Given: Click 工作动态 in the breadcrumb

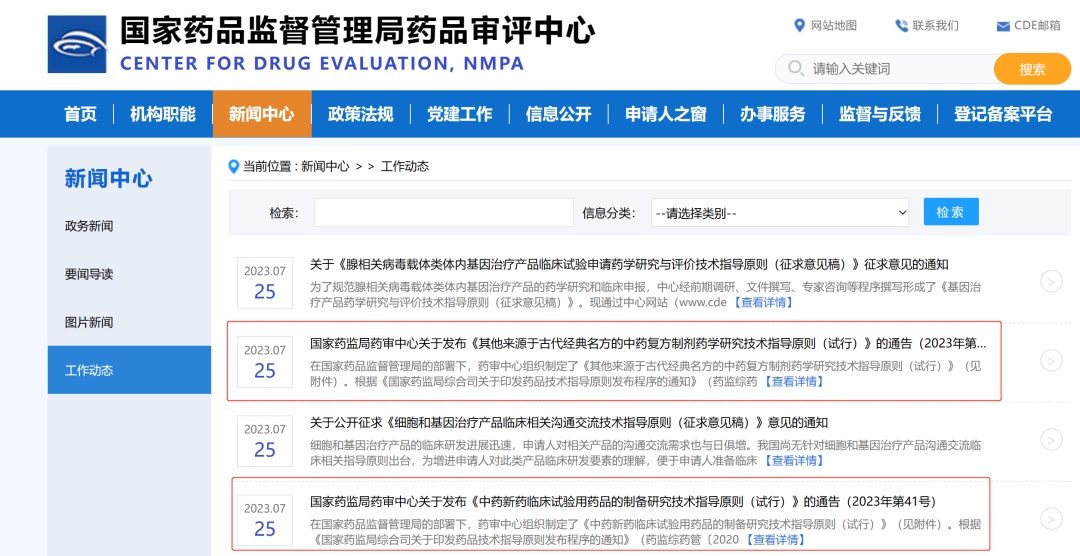Looking at the screenshot, I should pos(405,166).
